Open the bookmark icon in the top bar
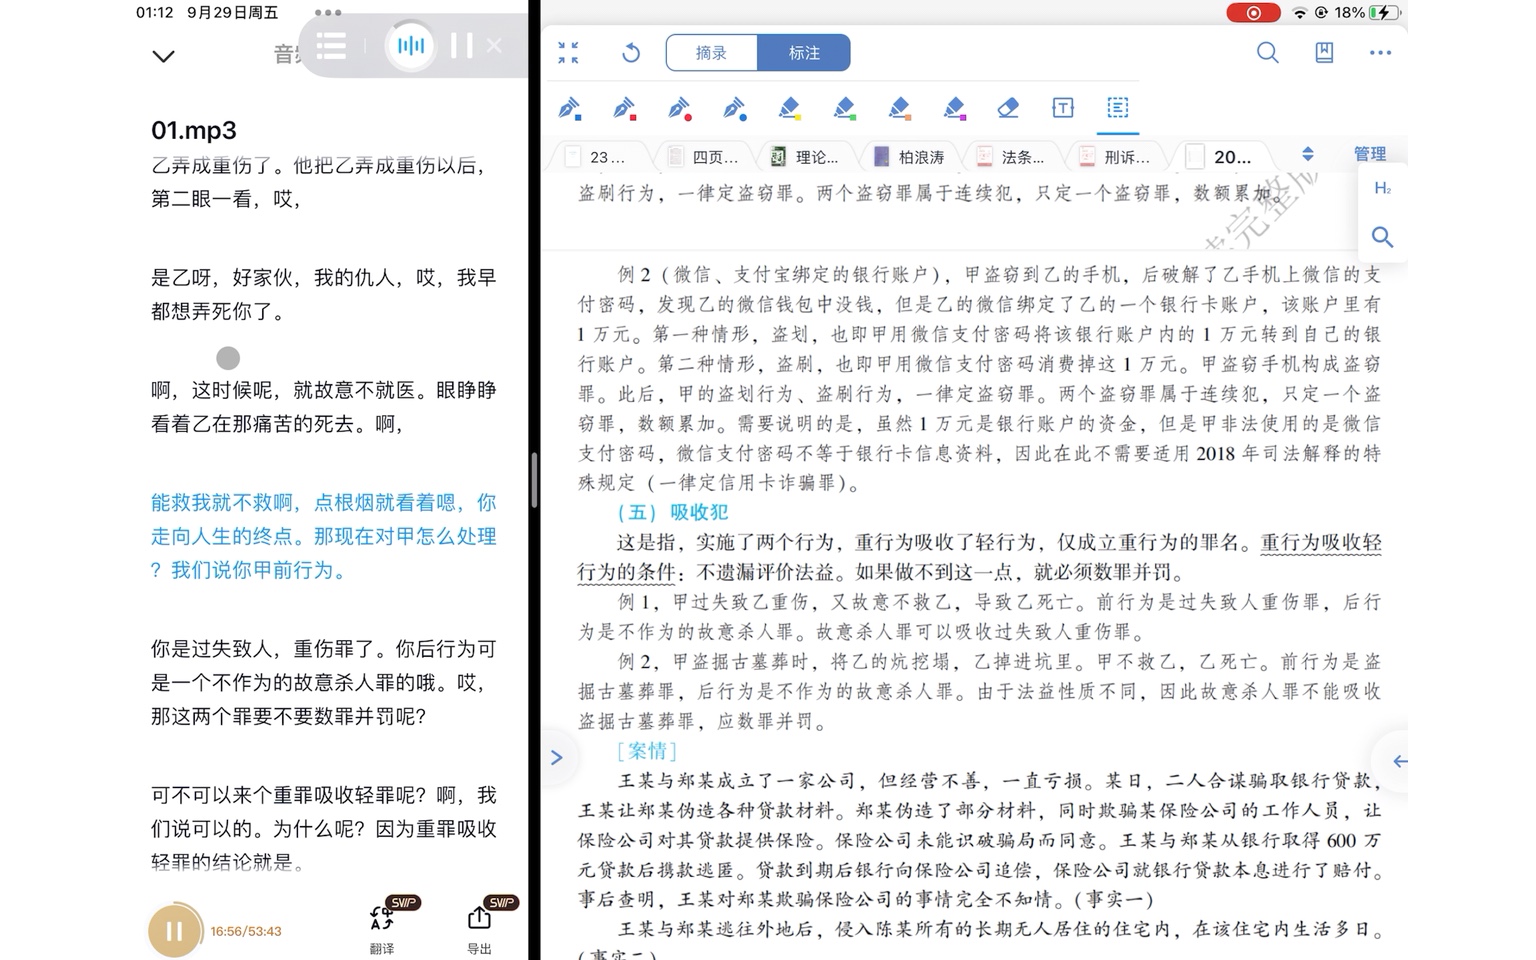Image resolution: width=1536 pixels, height=960 pixels. pyautogui.click(x=1324, y=53)
